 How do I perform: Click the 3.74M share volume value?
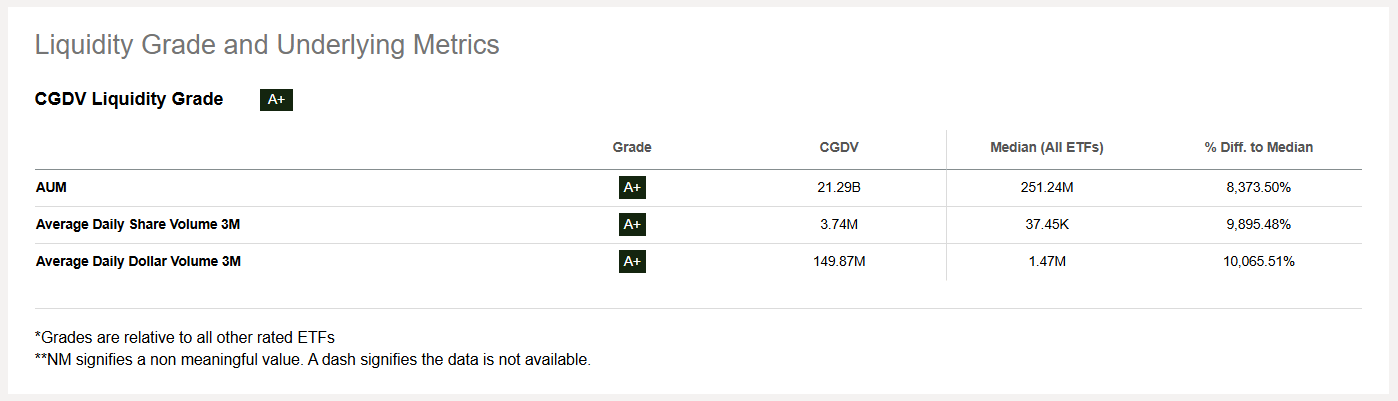tap(839, 225)
